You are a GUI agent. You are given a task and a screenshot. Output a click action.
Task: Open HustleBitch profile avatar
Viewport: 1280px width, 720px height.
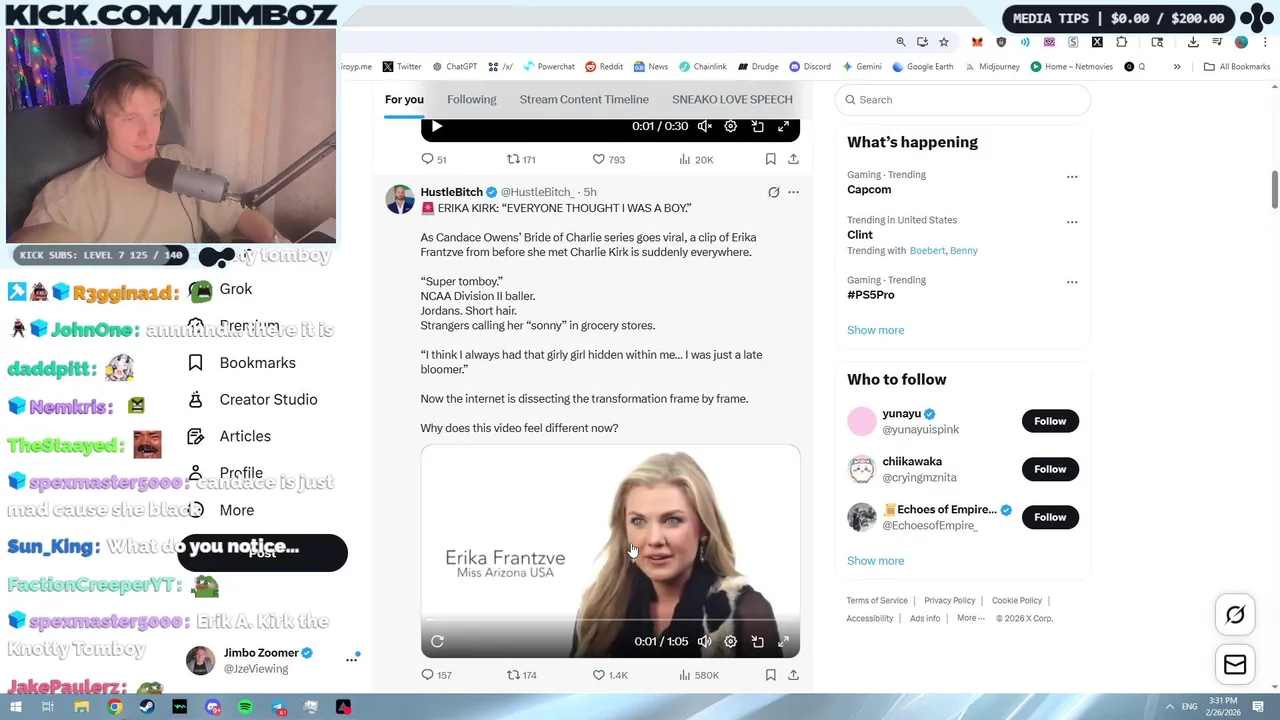tap(400, 199)
